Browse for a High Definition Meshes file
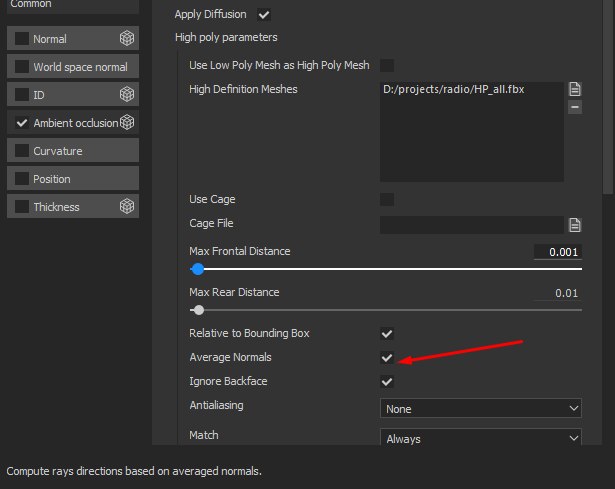615x489 pixels. click(x=575, y=89)
